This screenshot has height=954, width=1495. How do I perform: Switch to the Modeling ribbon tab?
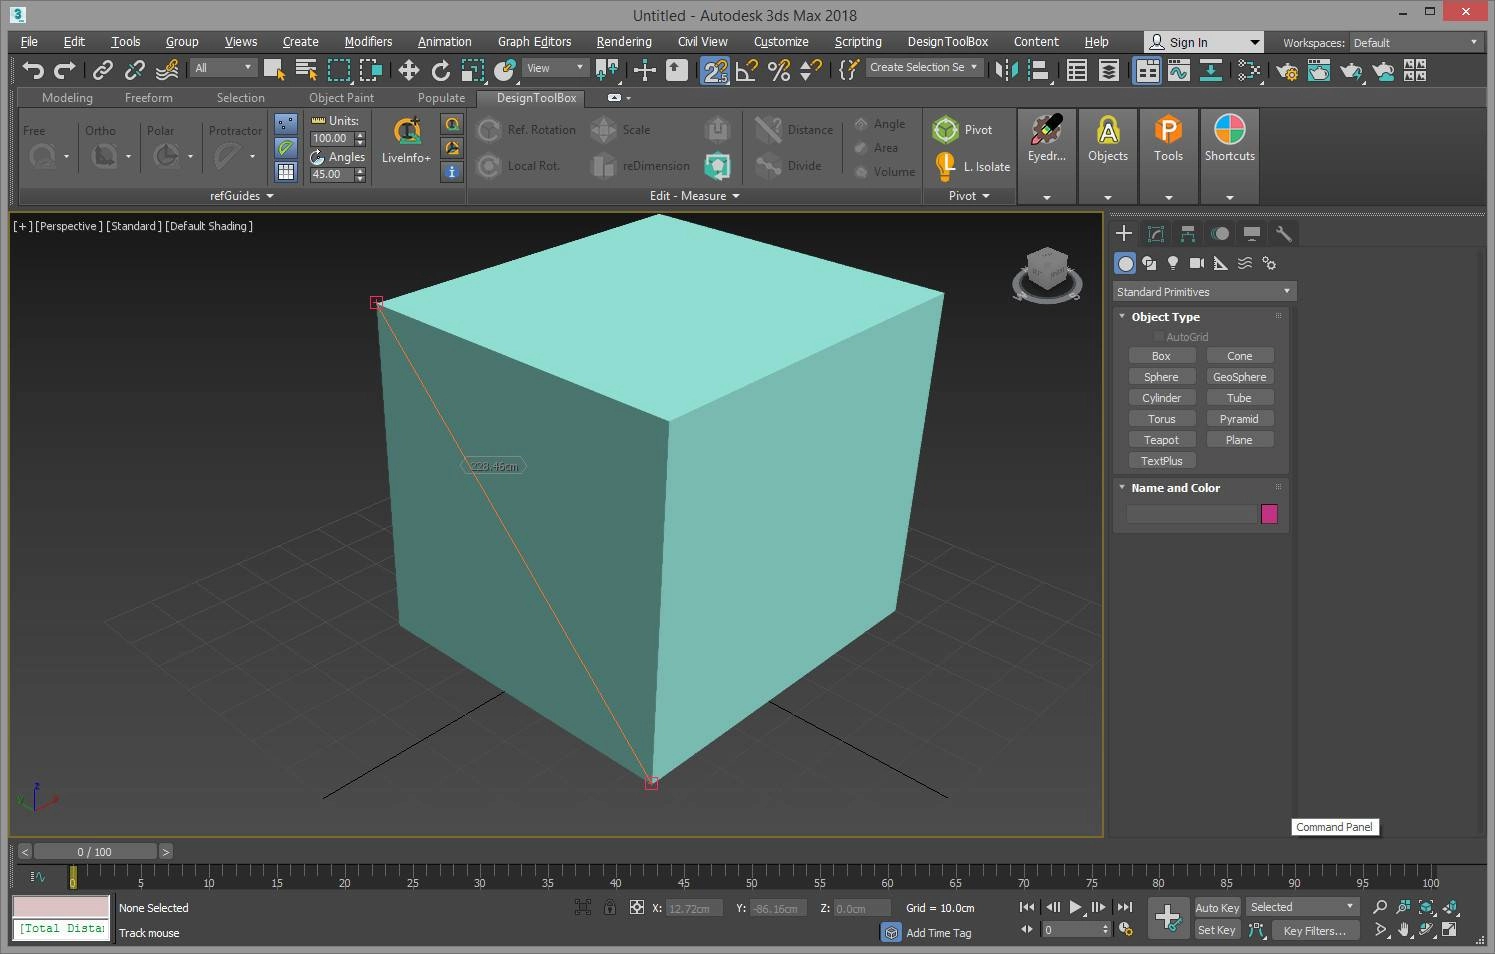coord(67,98)
